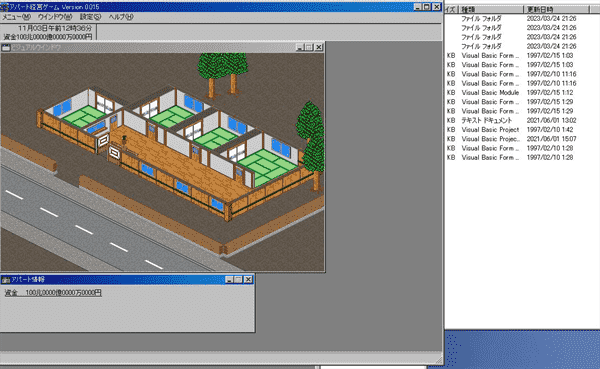Sort the file list by 更新日時 column
This screenshot has width=600, height=369.
click(x=556, y=9)
